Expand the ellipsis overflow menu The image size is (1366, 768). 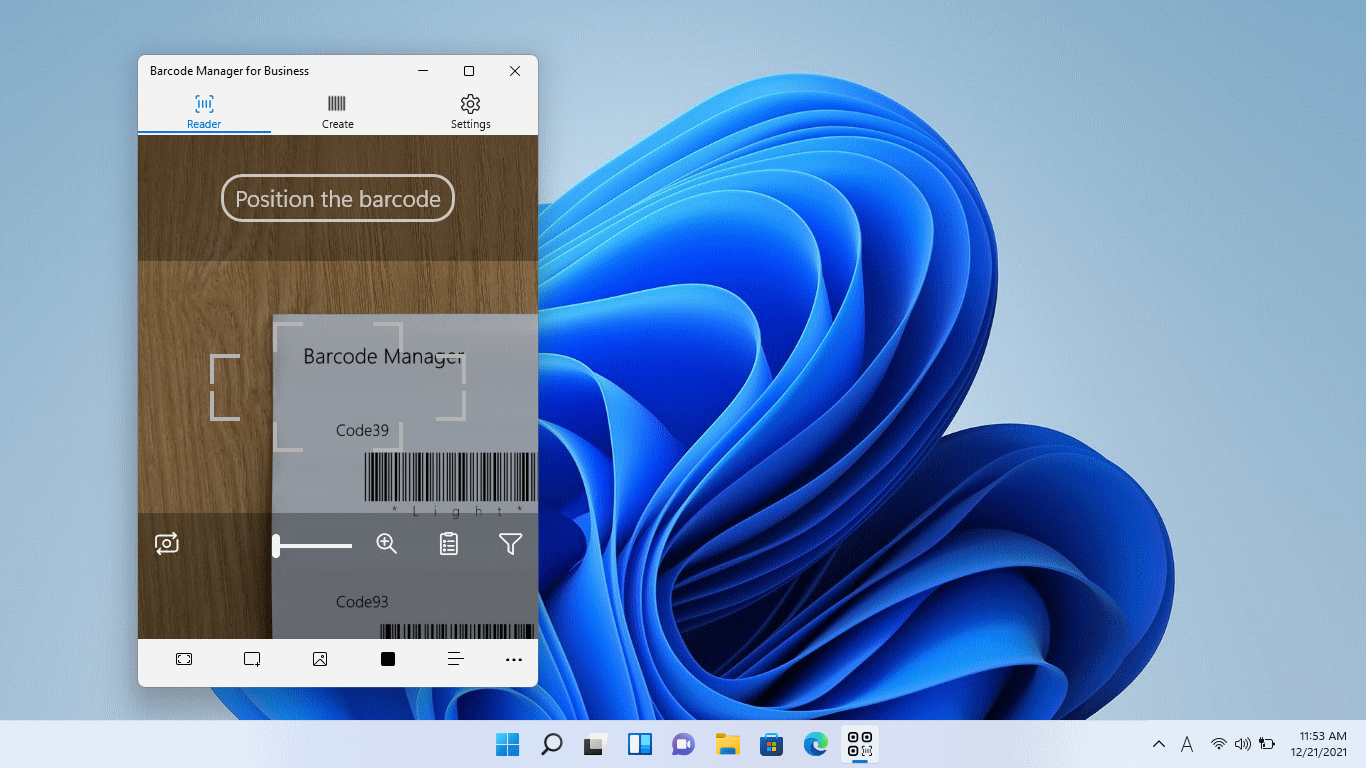coord(514,659)
